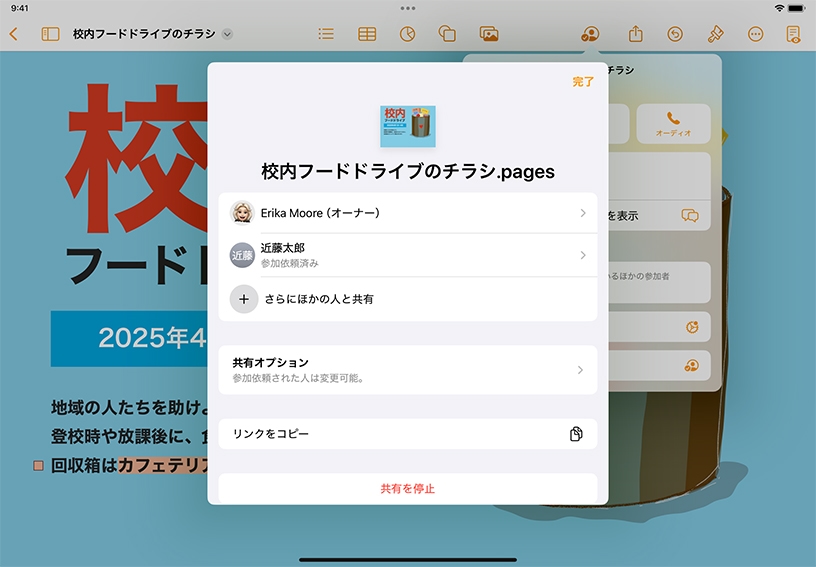Tap the collaboration icon in toolbar
This screenshot has width=816, height=567.
tap(590, 34)
